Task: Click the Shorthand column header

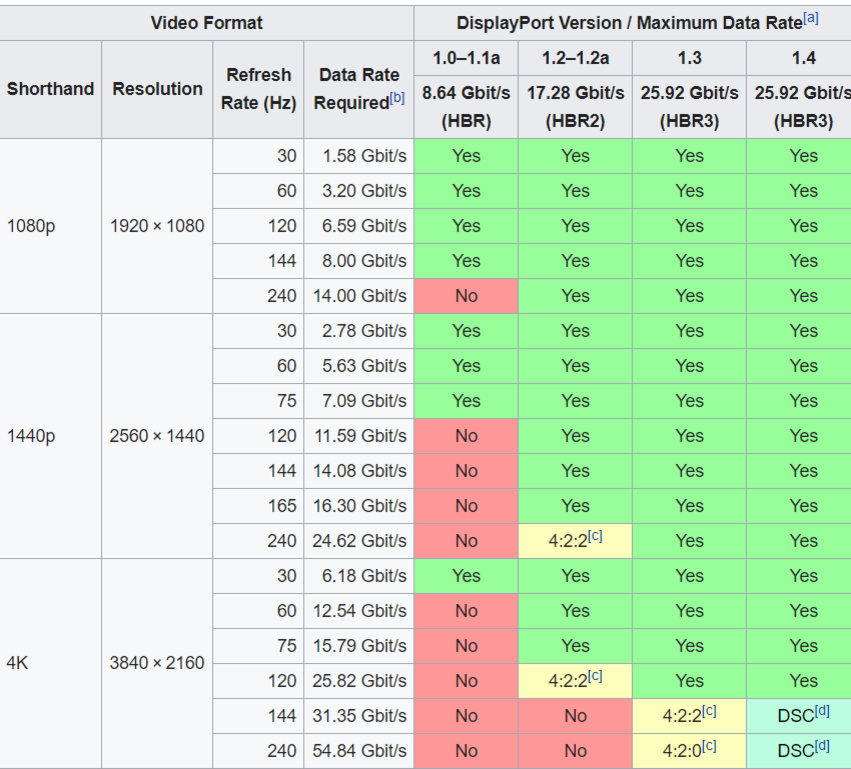Action: 50,89
